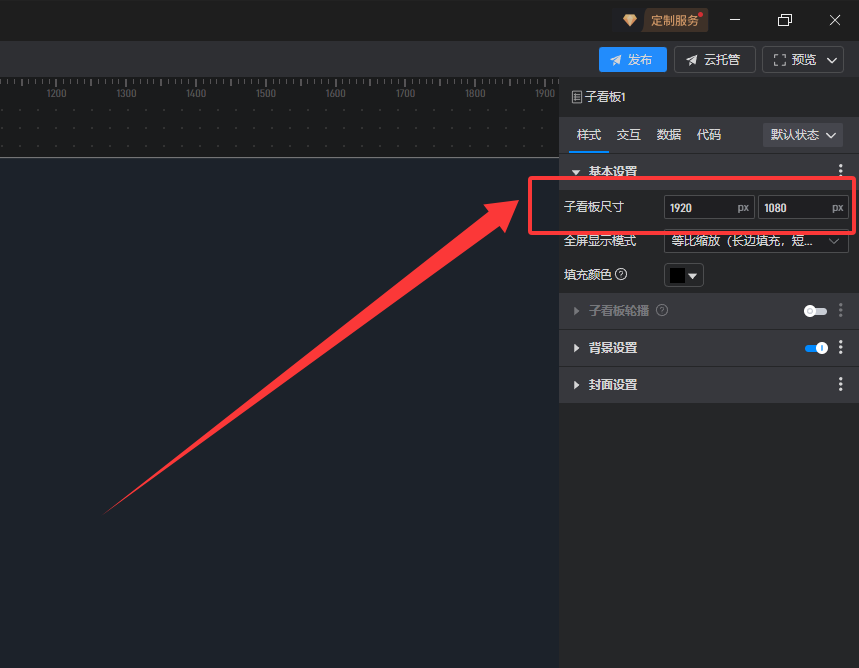Click the 子看板1 title text

click(x=605, y=98)
